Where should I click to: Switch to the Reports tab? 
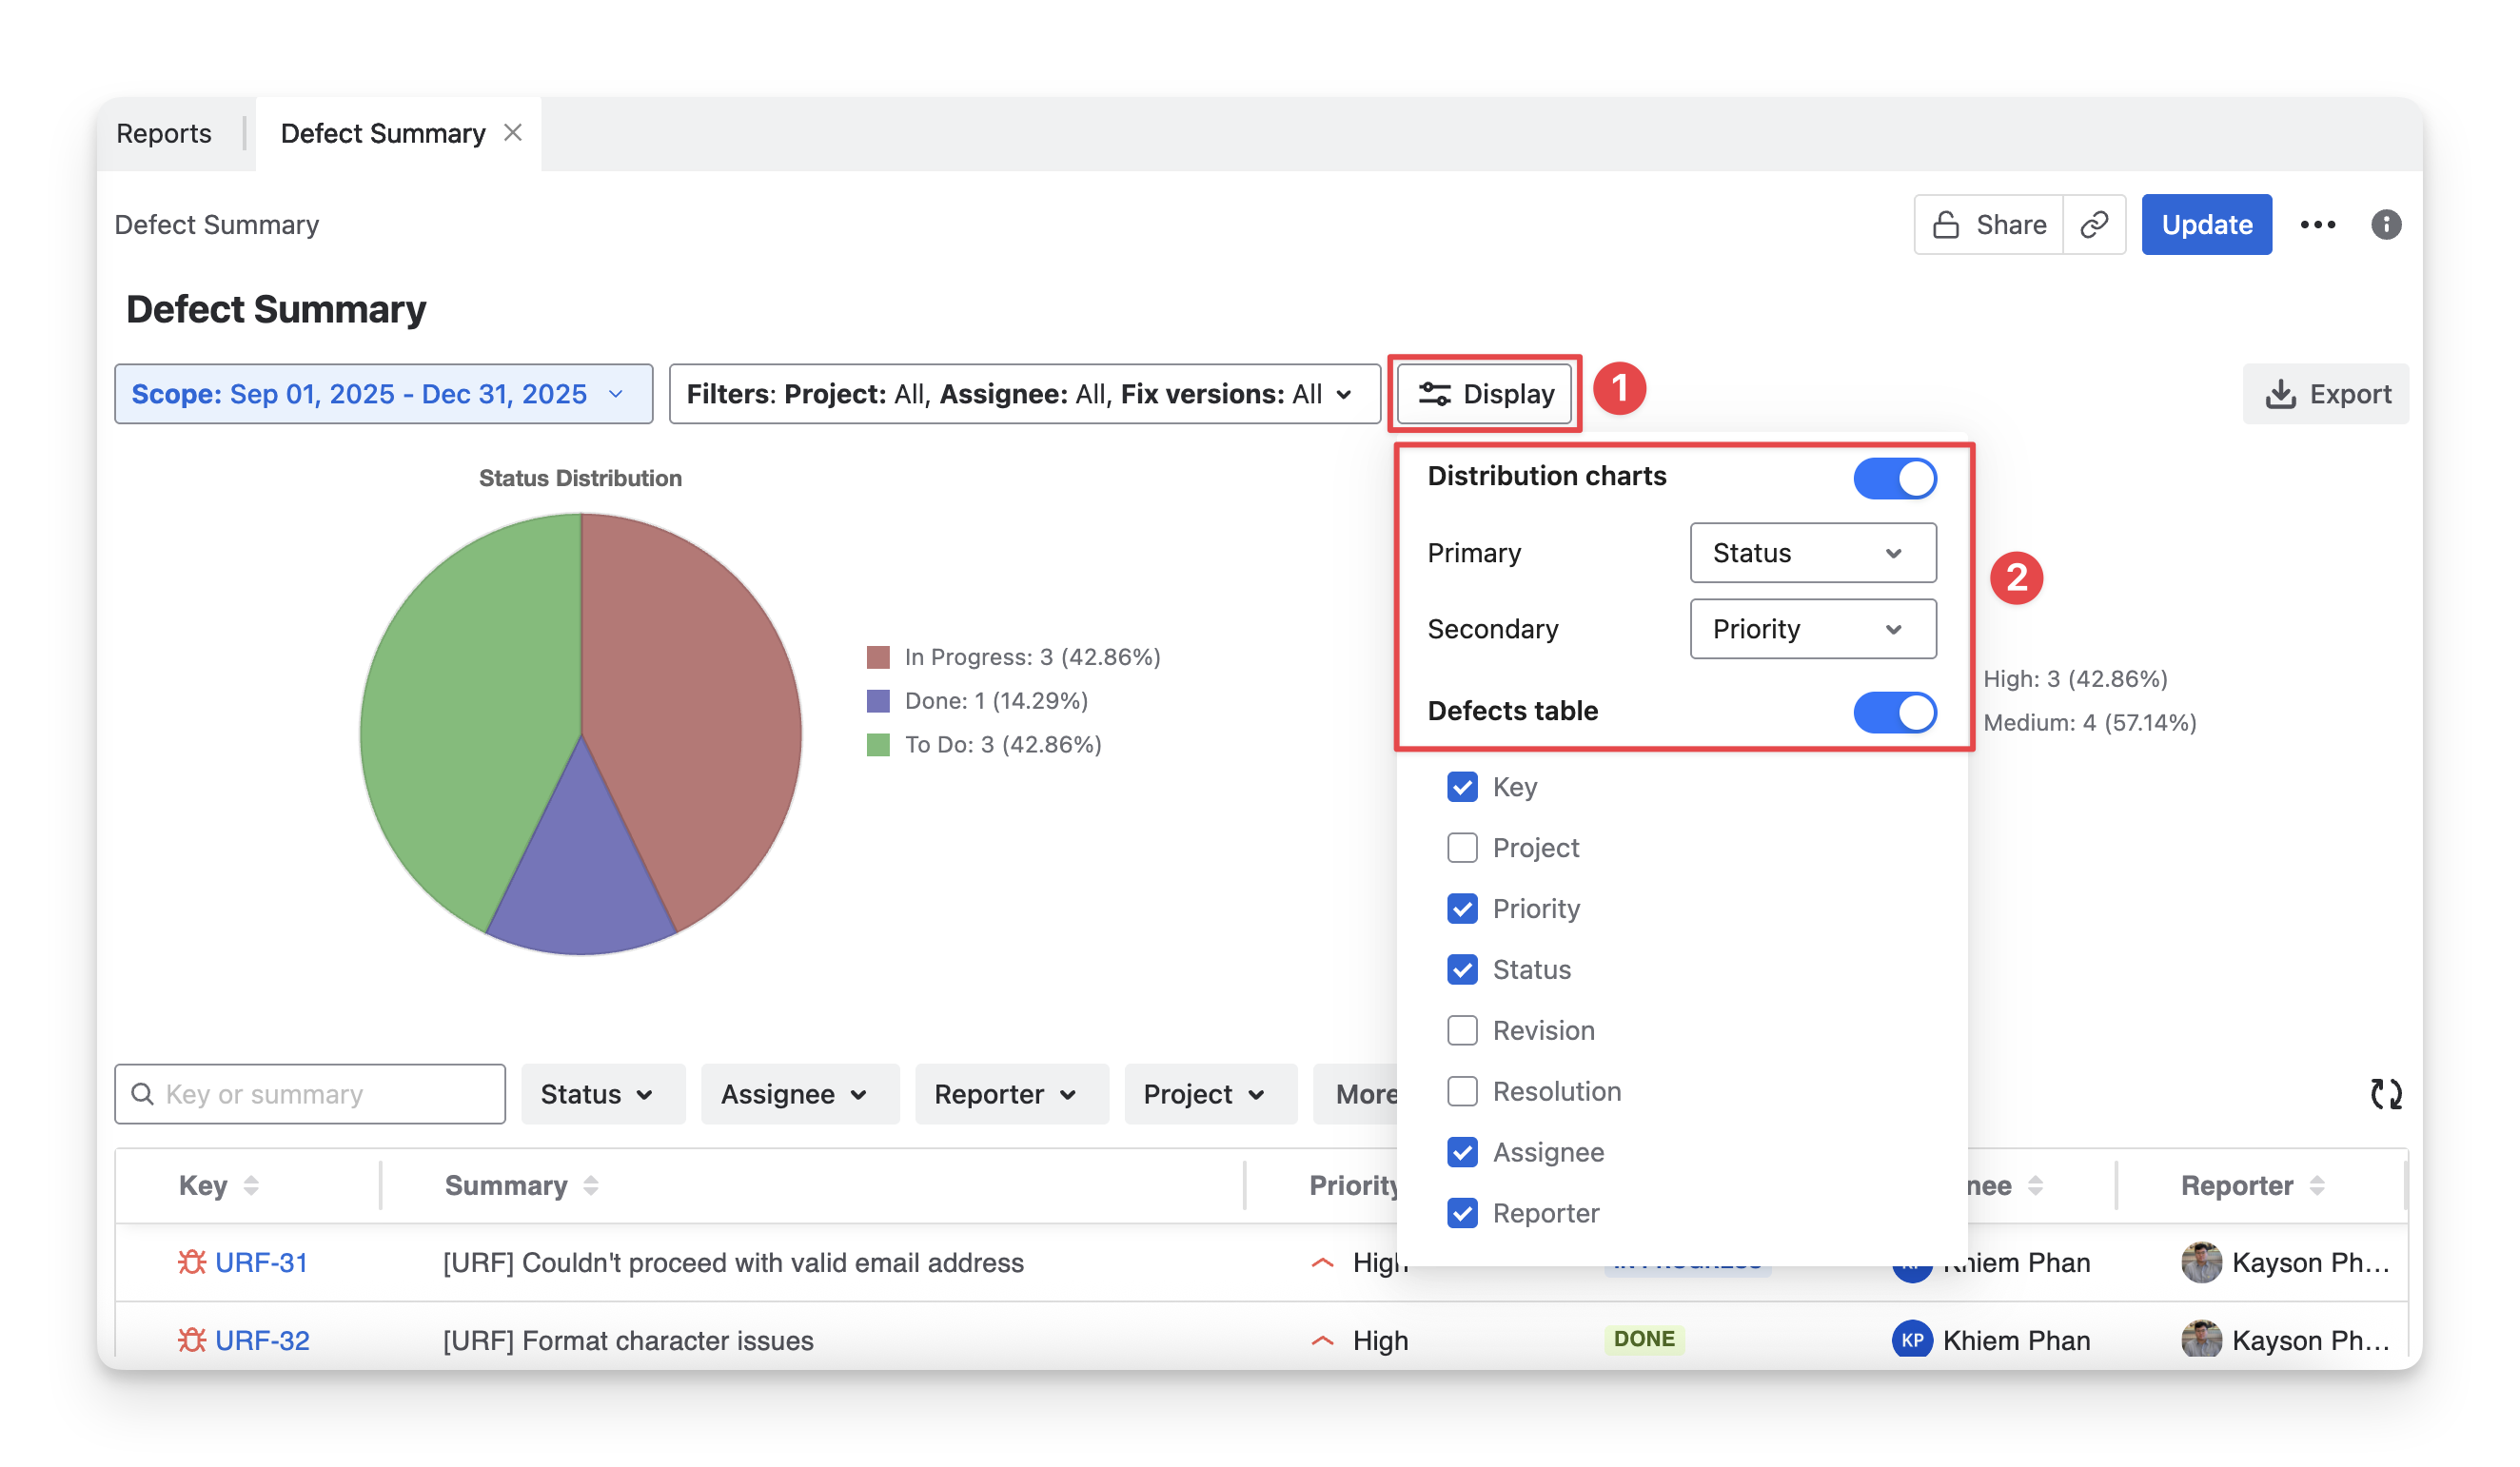point(164,134)
